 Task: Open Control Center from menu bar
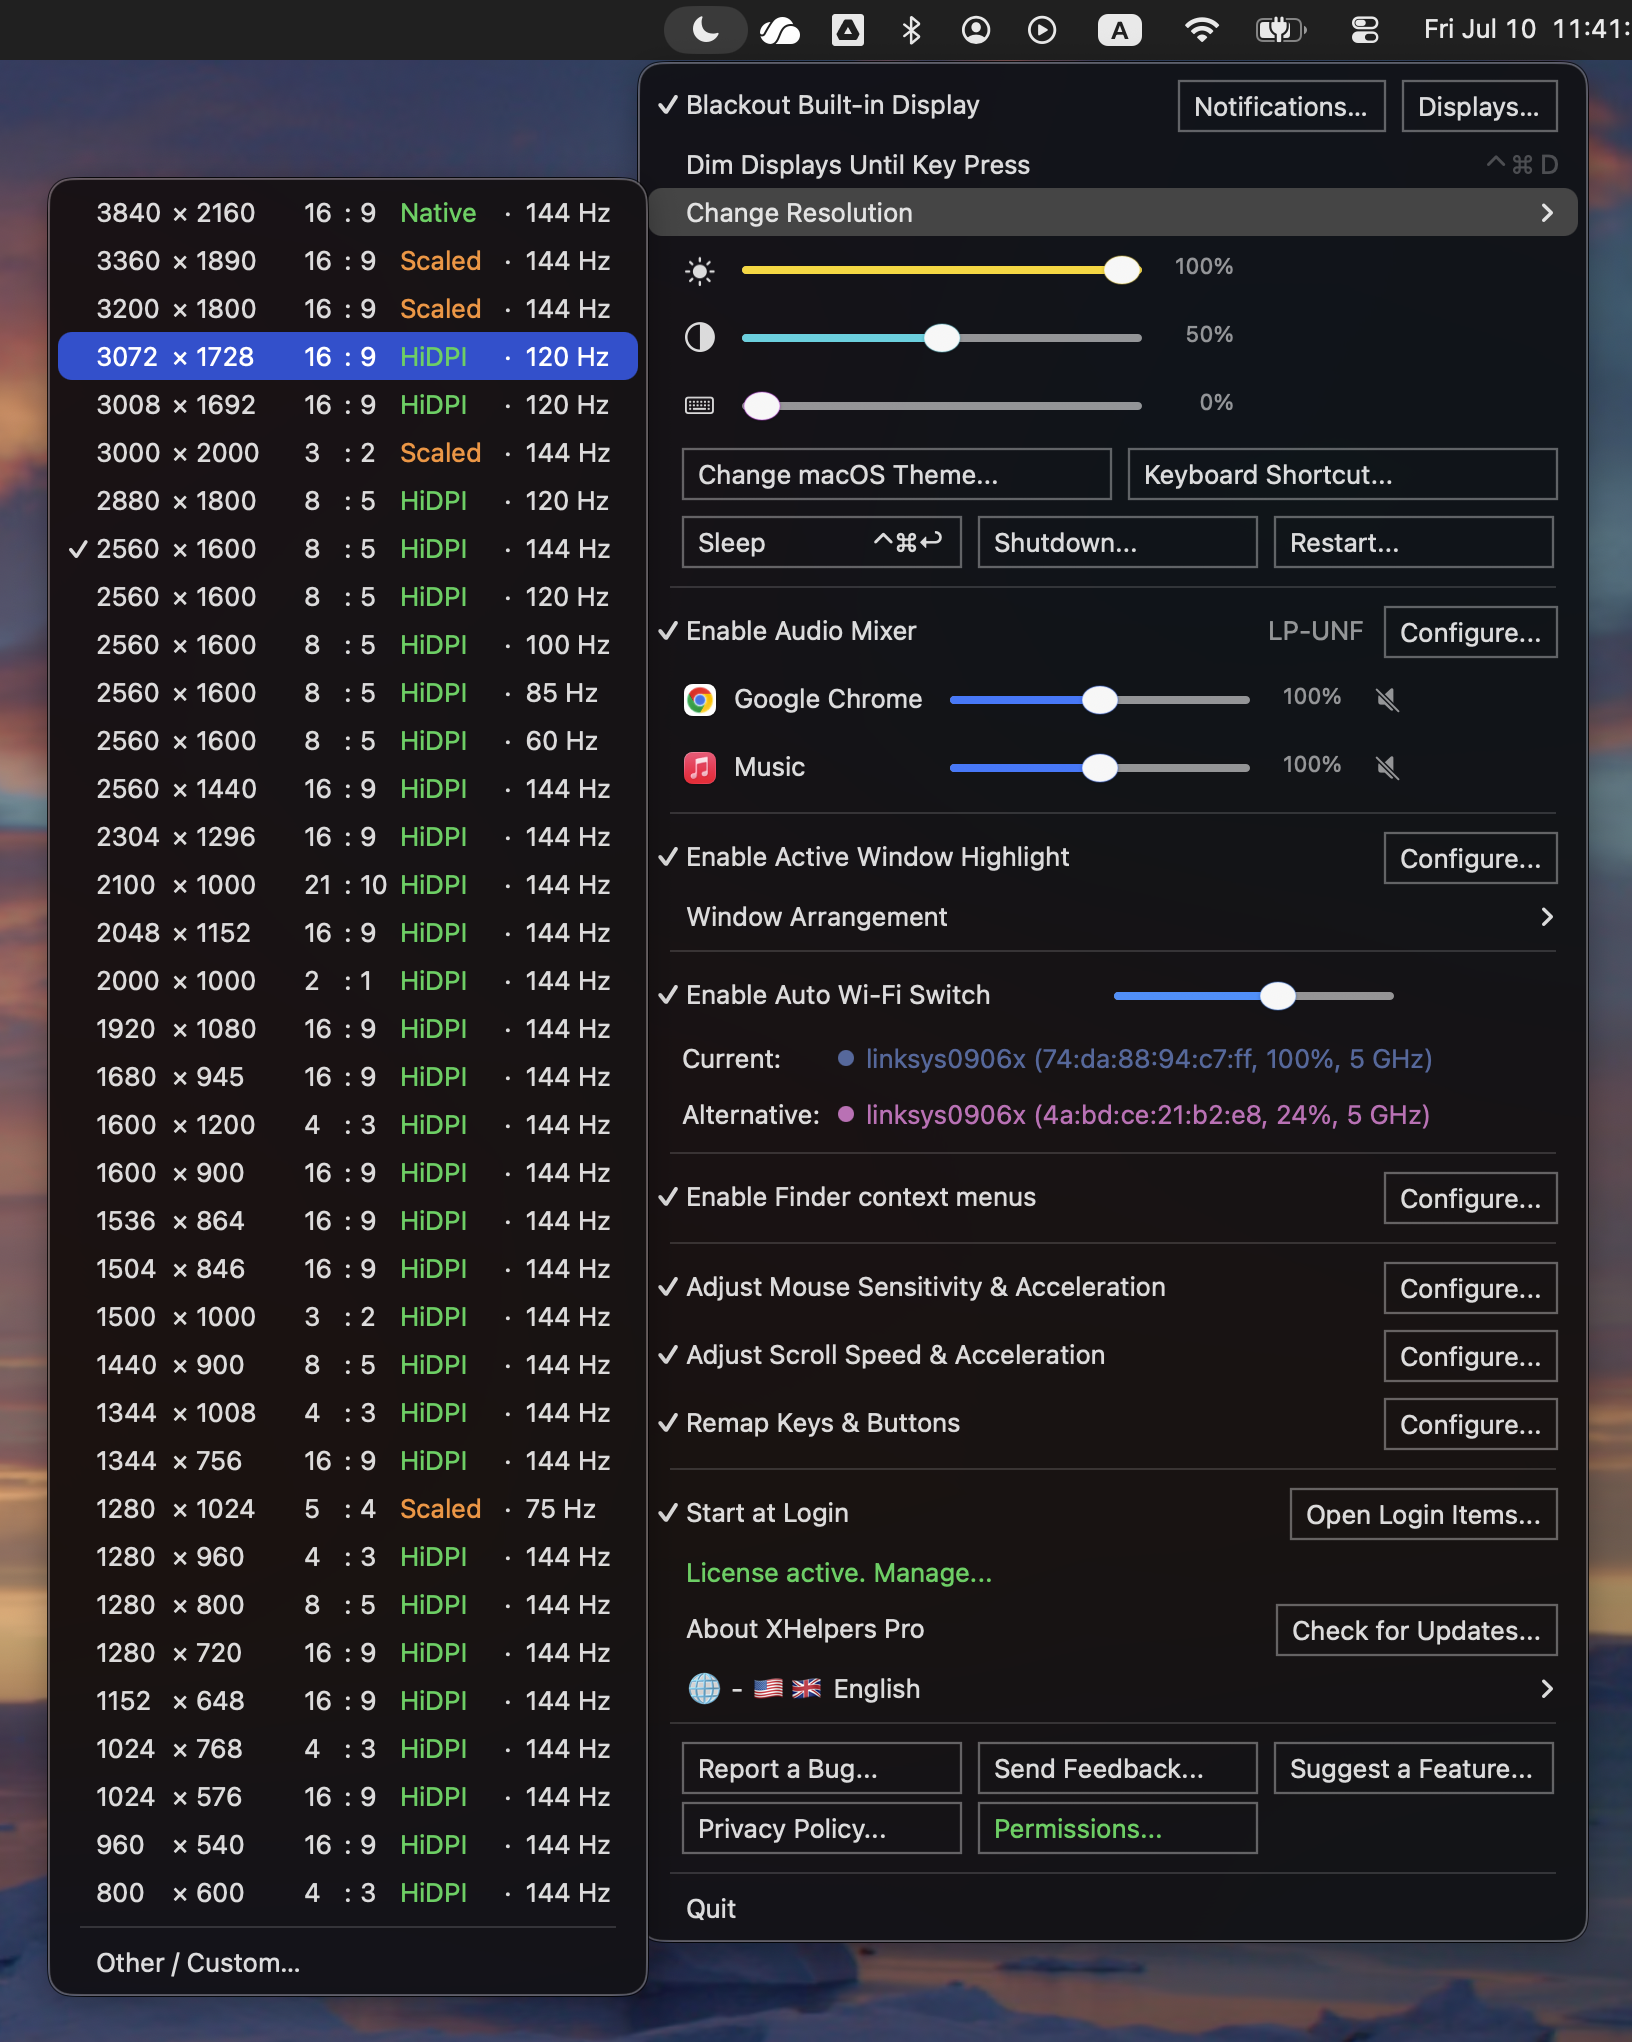coord(1365,30)
